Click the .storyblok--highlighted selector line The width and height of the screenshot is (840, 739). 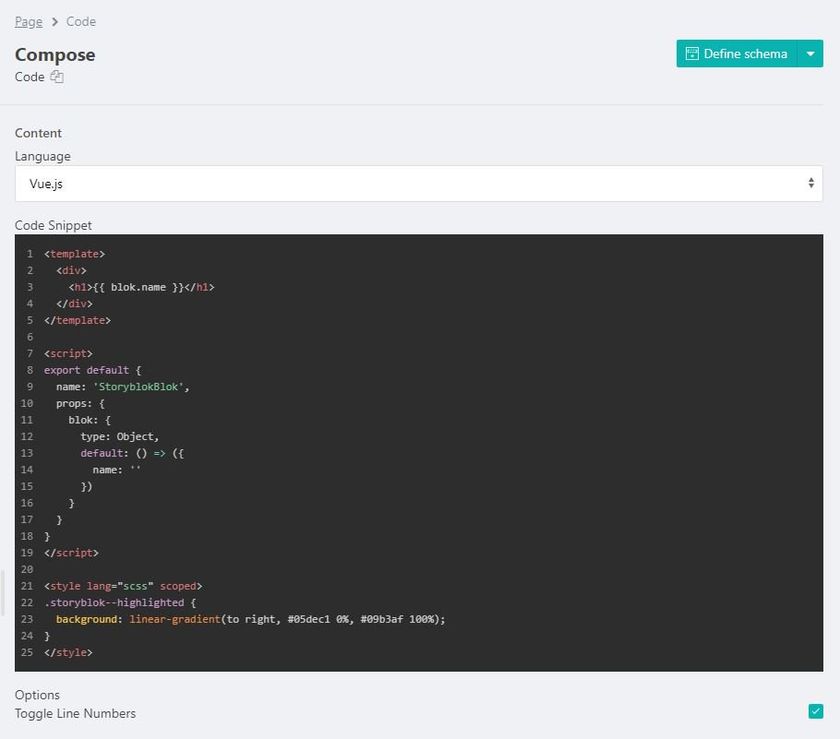pos(120,603)
